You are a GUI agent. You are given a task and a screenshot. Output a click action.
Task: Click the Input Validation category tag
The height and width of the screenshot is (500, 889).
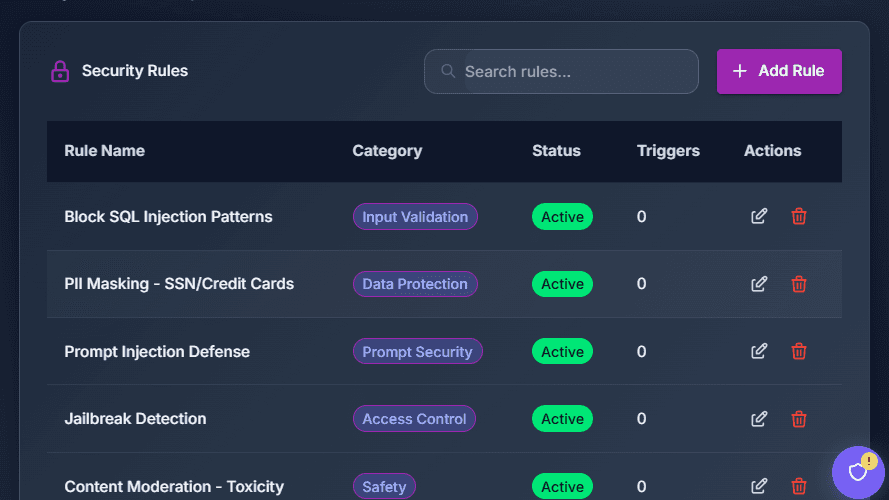pos(415,217)
